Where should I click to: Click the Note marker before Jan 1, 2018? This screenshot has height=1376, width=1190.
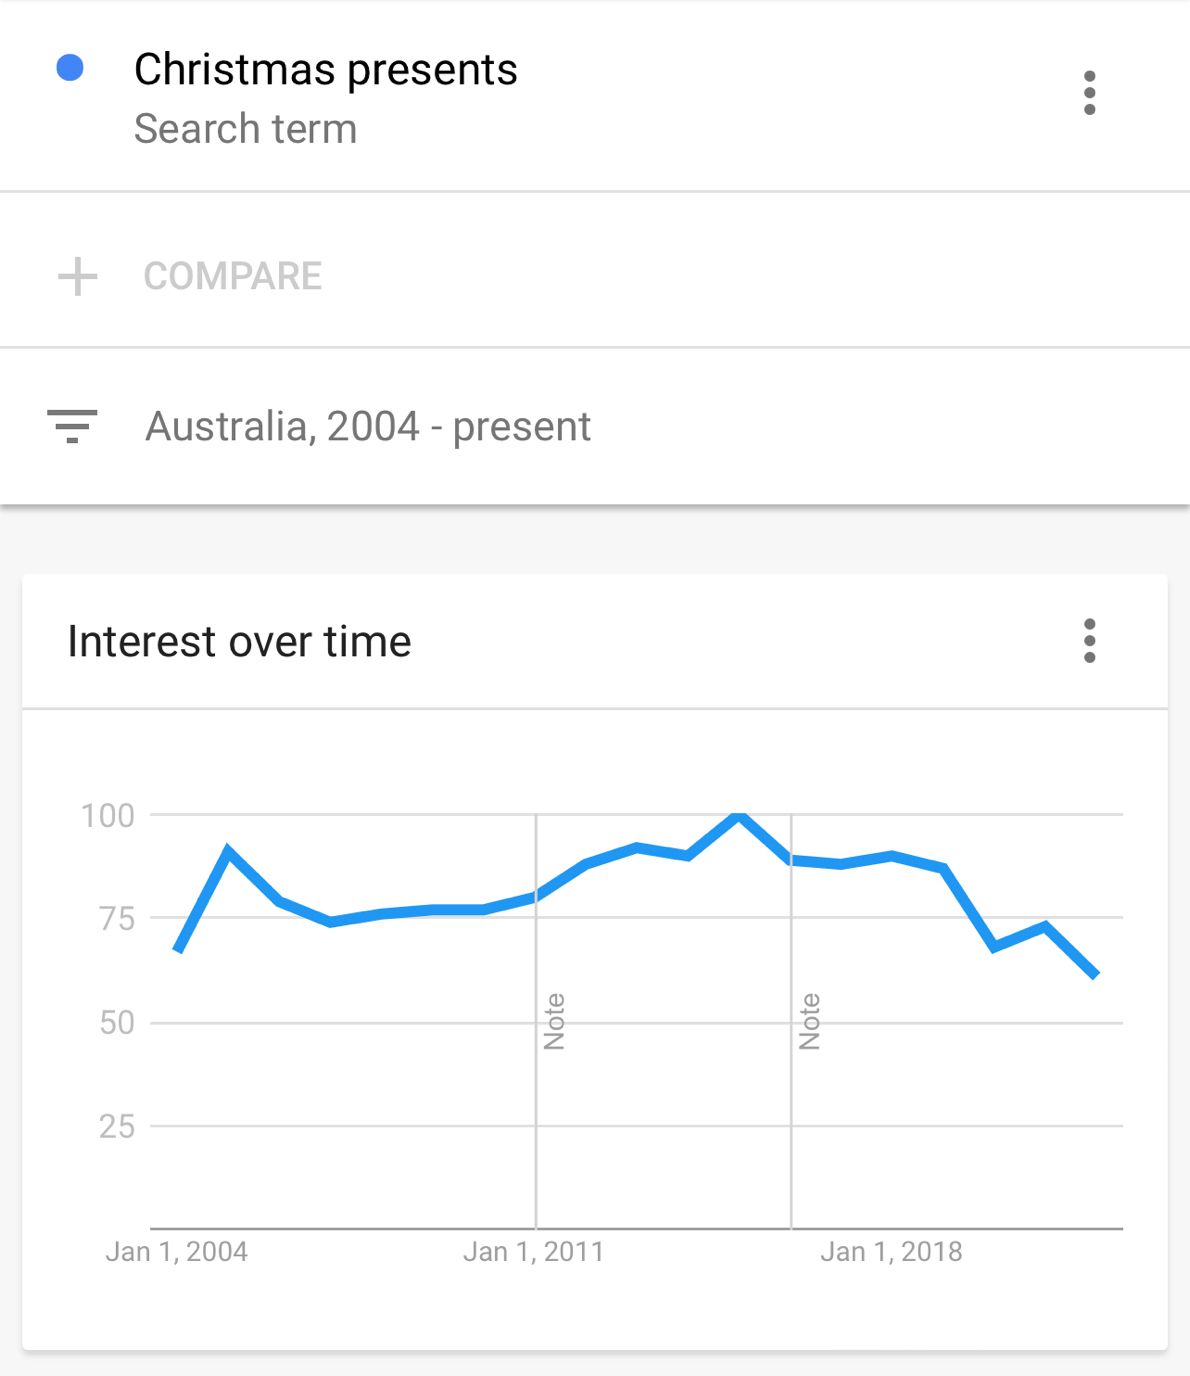click(809, 1021)
